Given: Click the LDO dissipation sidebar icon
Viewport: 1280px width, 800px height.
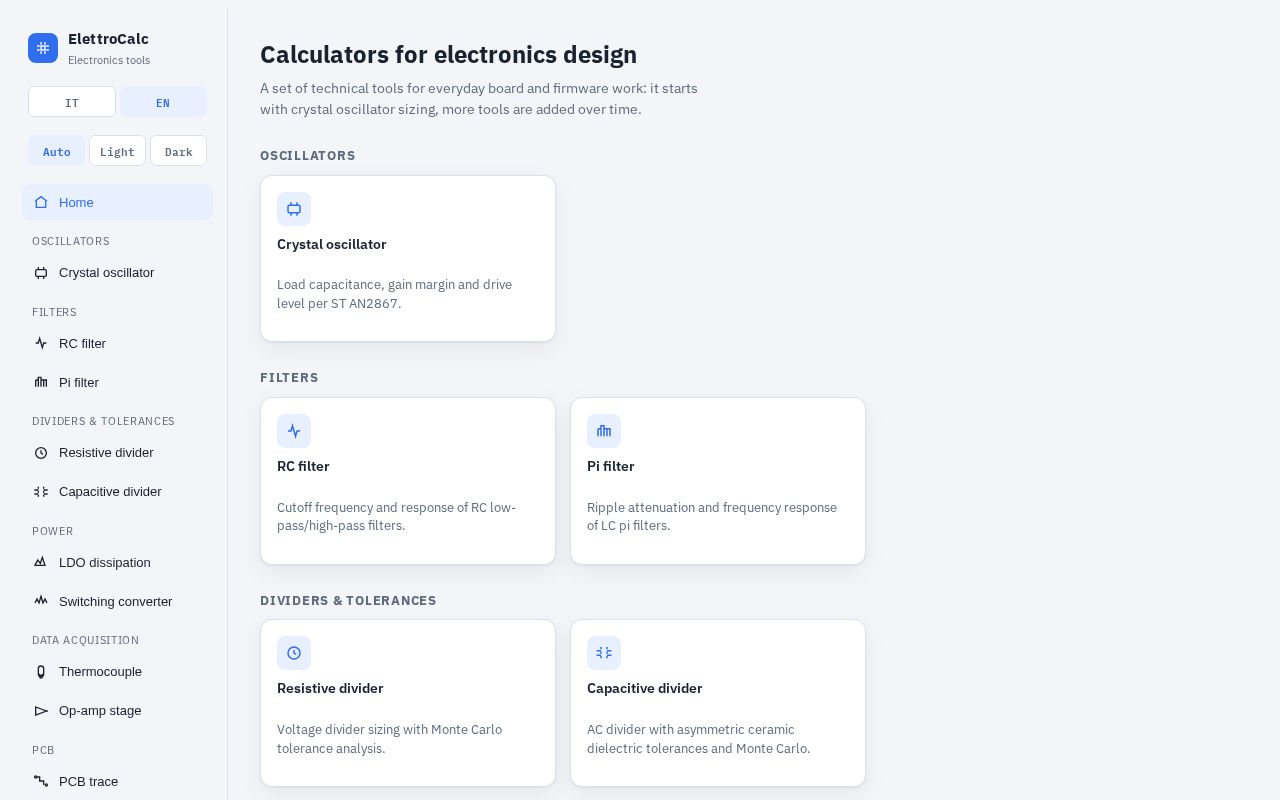Looking at the screenshot, I should (x=41, y=562).
